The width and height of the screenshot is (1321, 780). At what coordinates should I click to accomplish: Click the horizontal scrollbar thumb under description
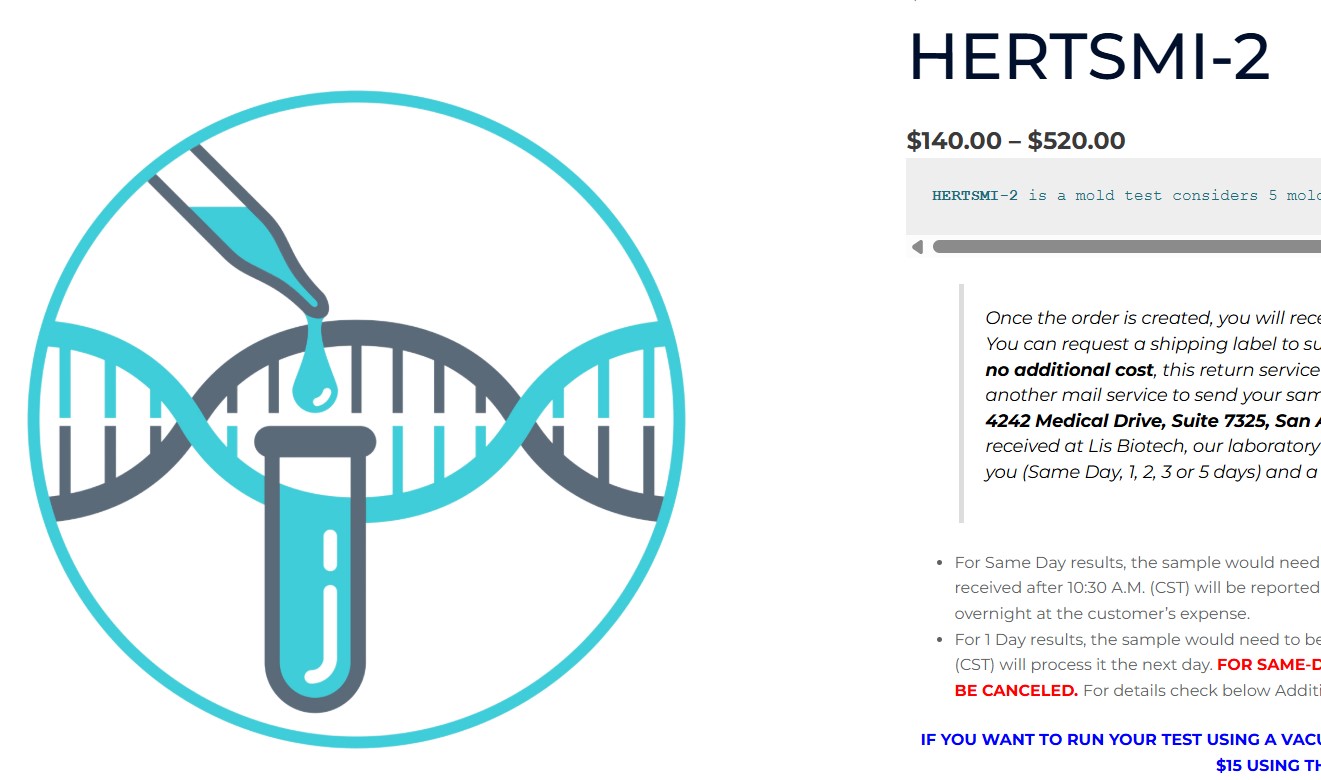1120,247
